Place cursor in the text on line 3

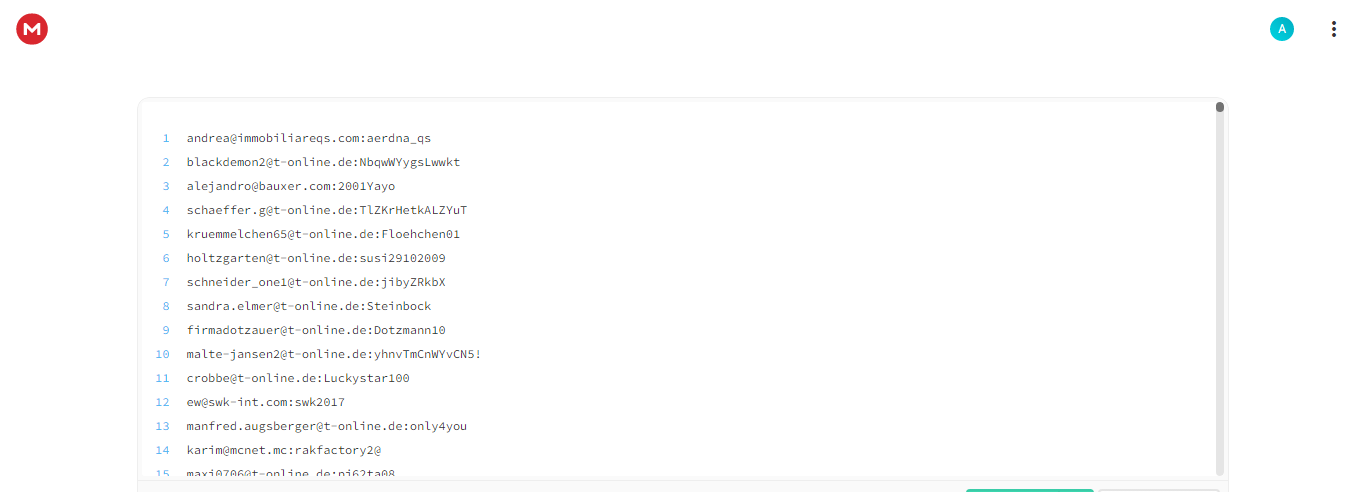point(291,186)
